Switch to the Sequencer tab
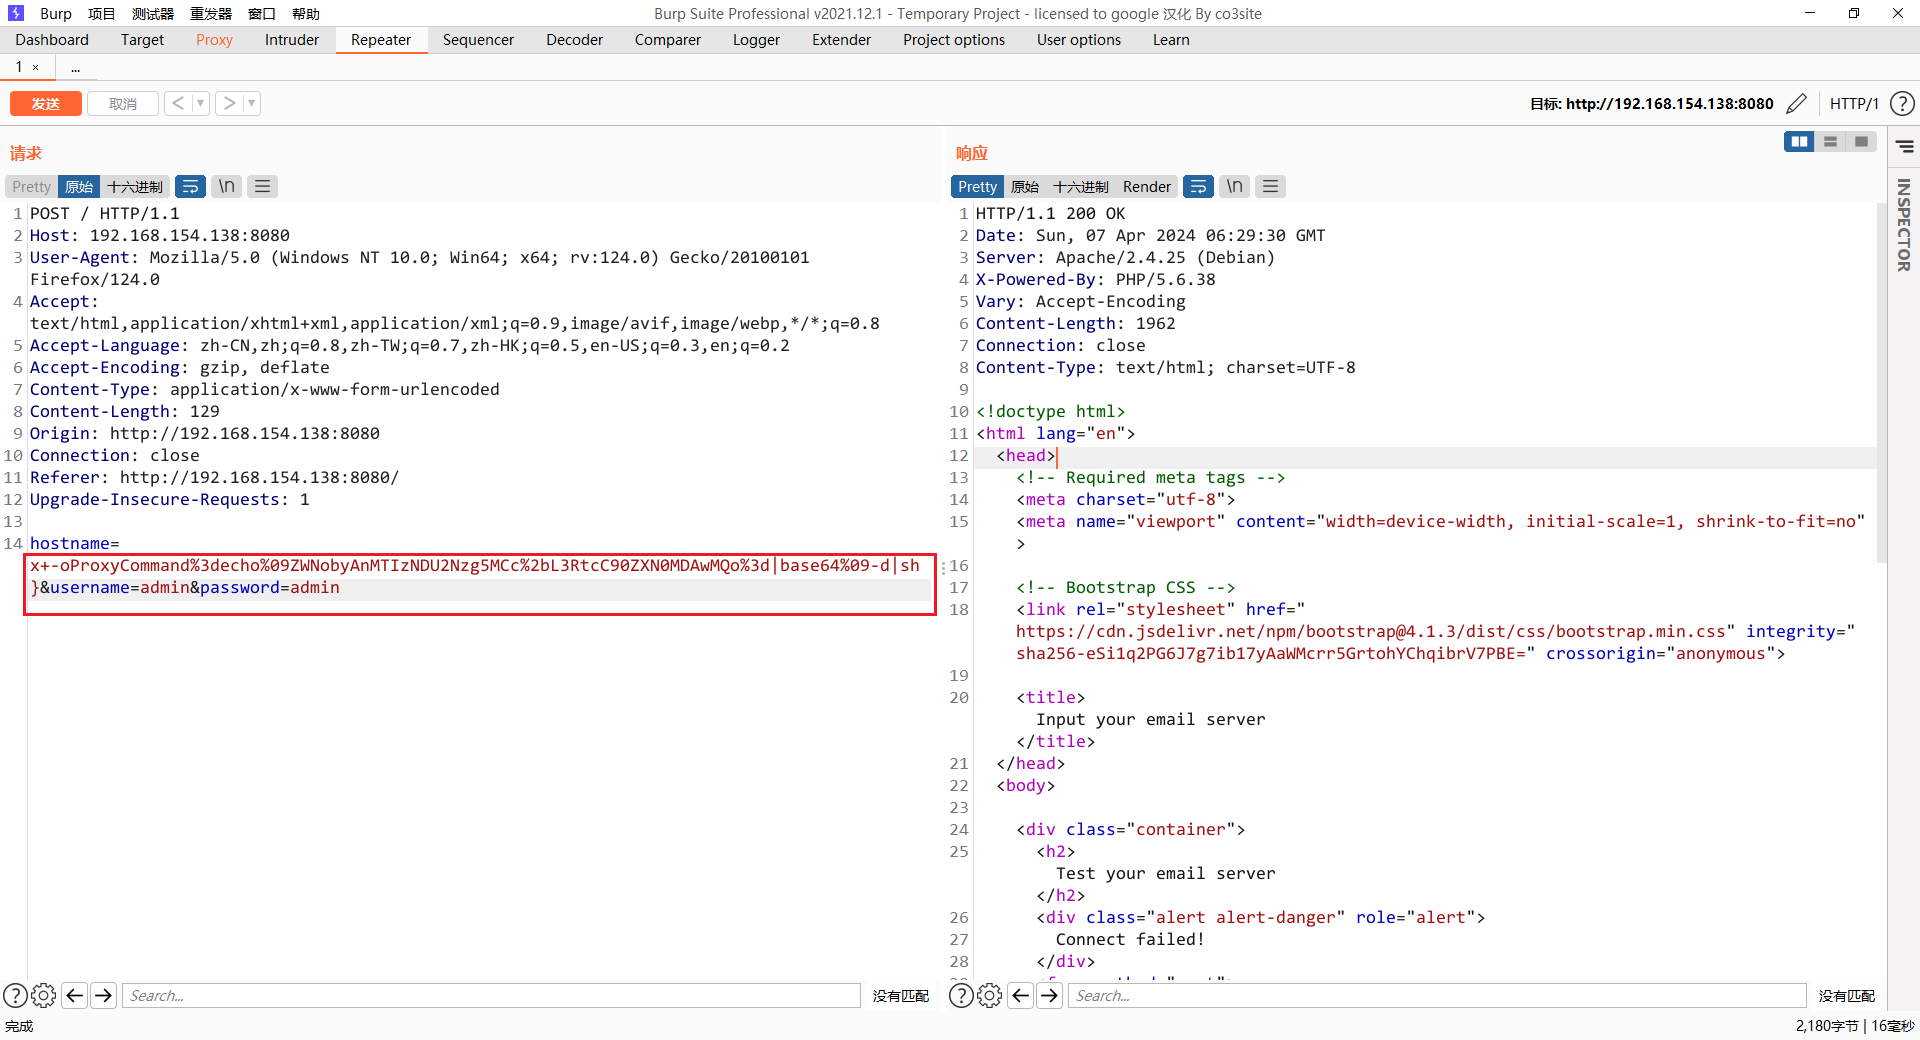Screen dimensions: 1920x1040 click(x=478, y=40)
